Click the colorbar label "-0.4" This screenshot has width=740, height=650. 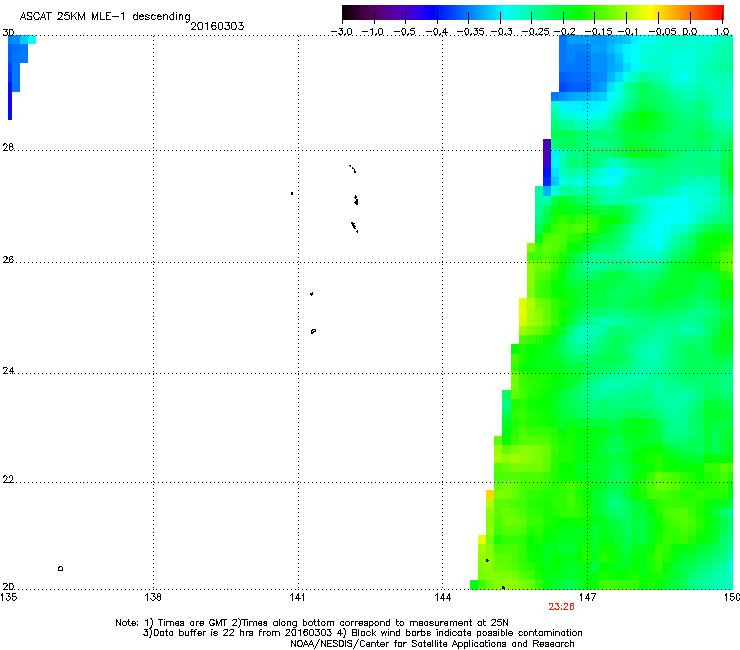click(x=437, y=32)
